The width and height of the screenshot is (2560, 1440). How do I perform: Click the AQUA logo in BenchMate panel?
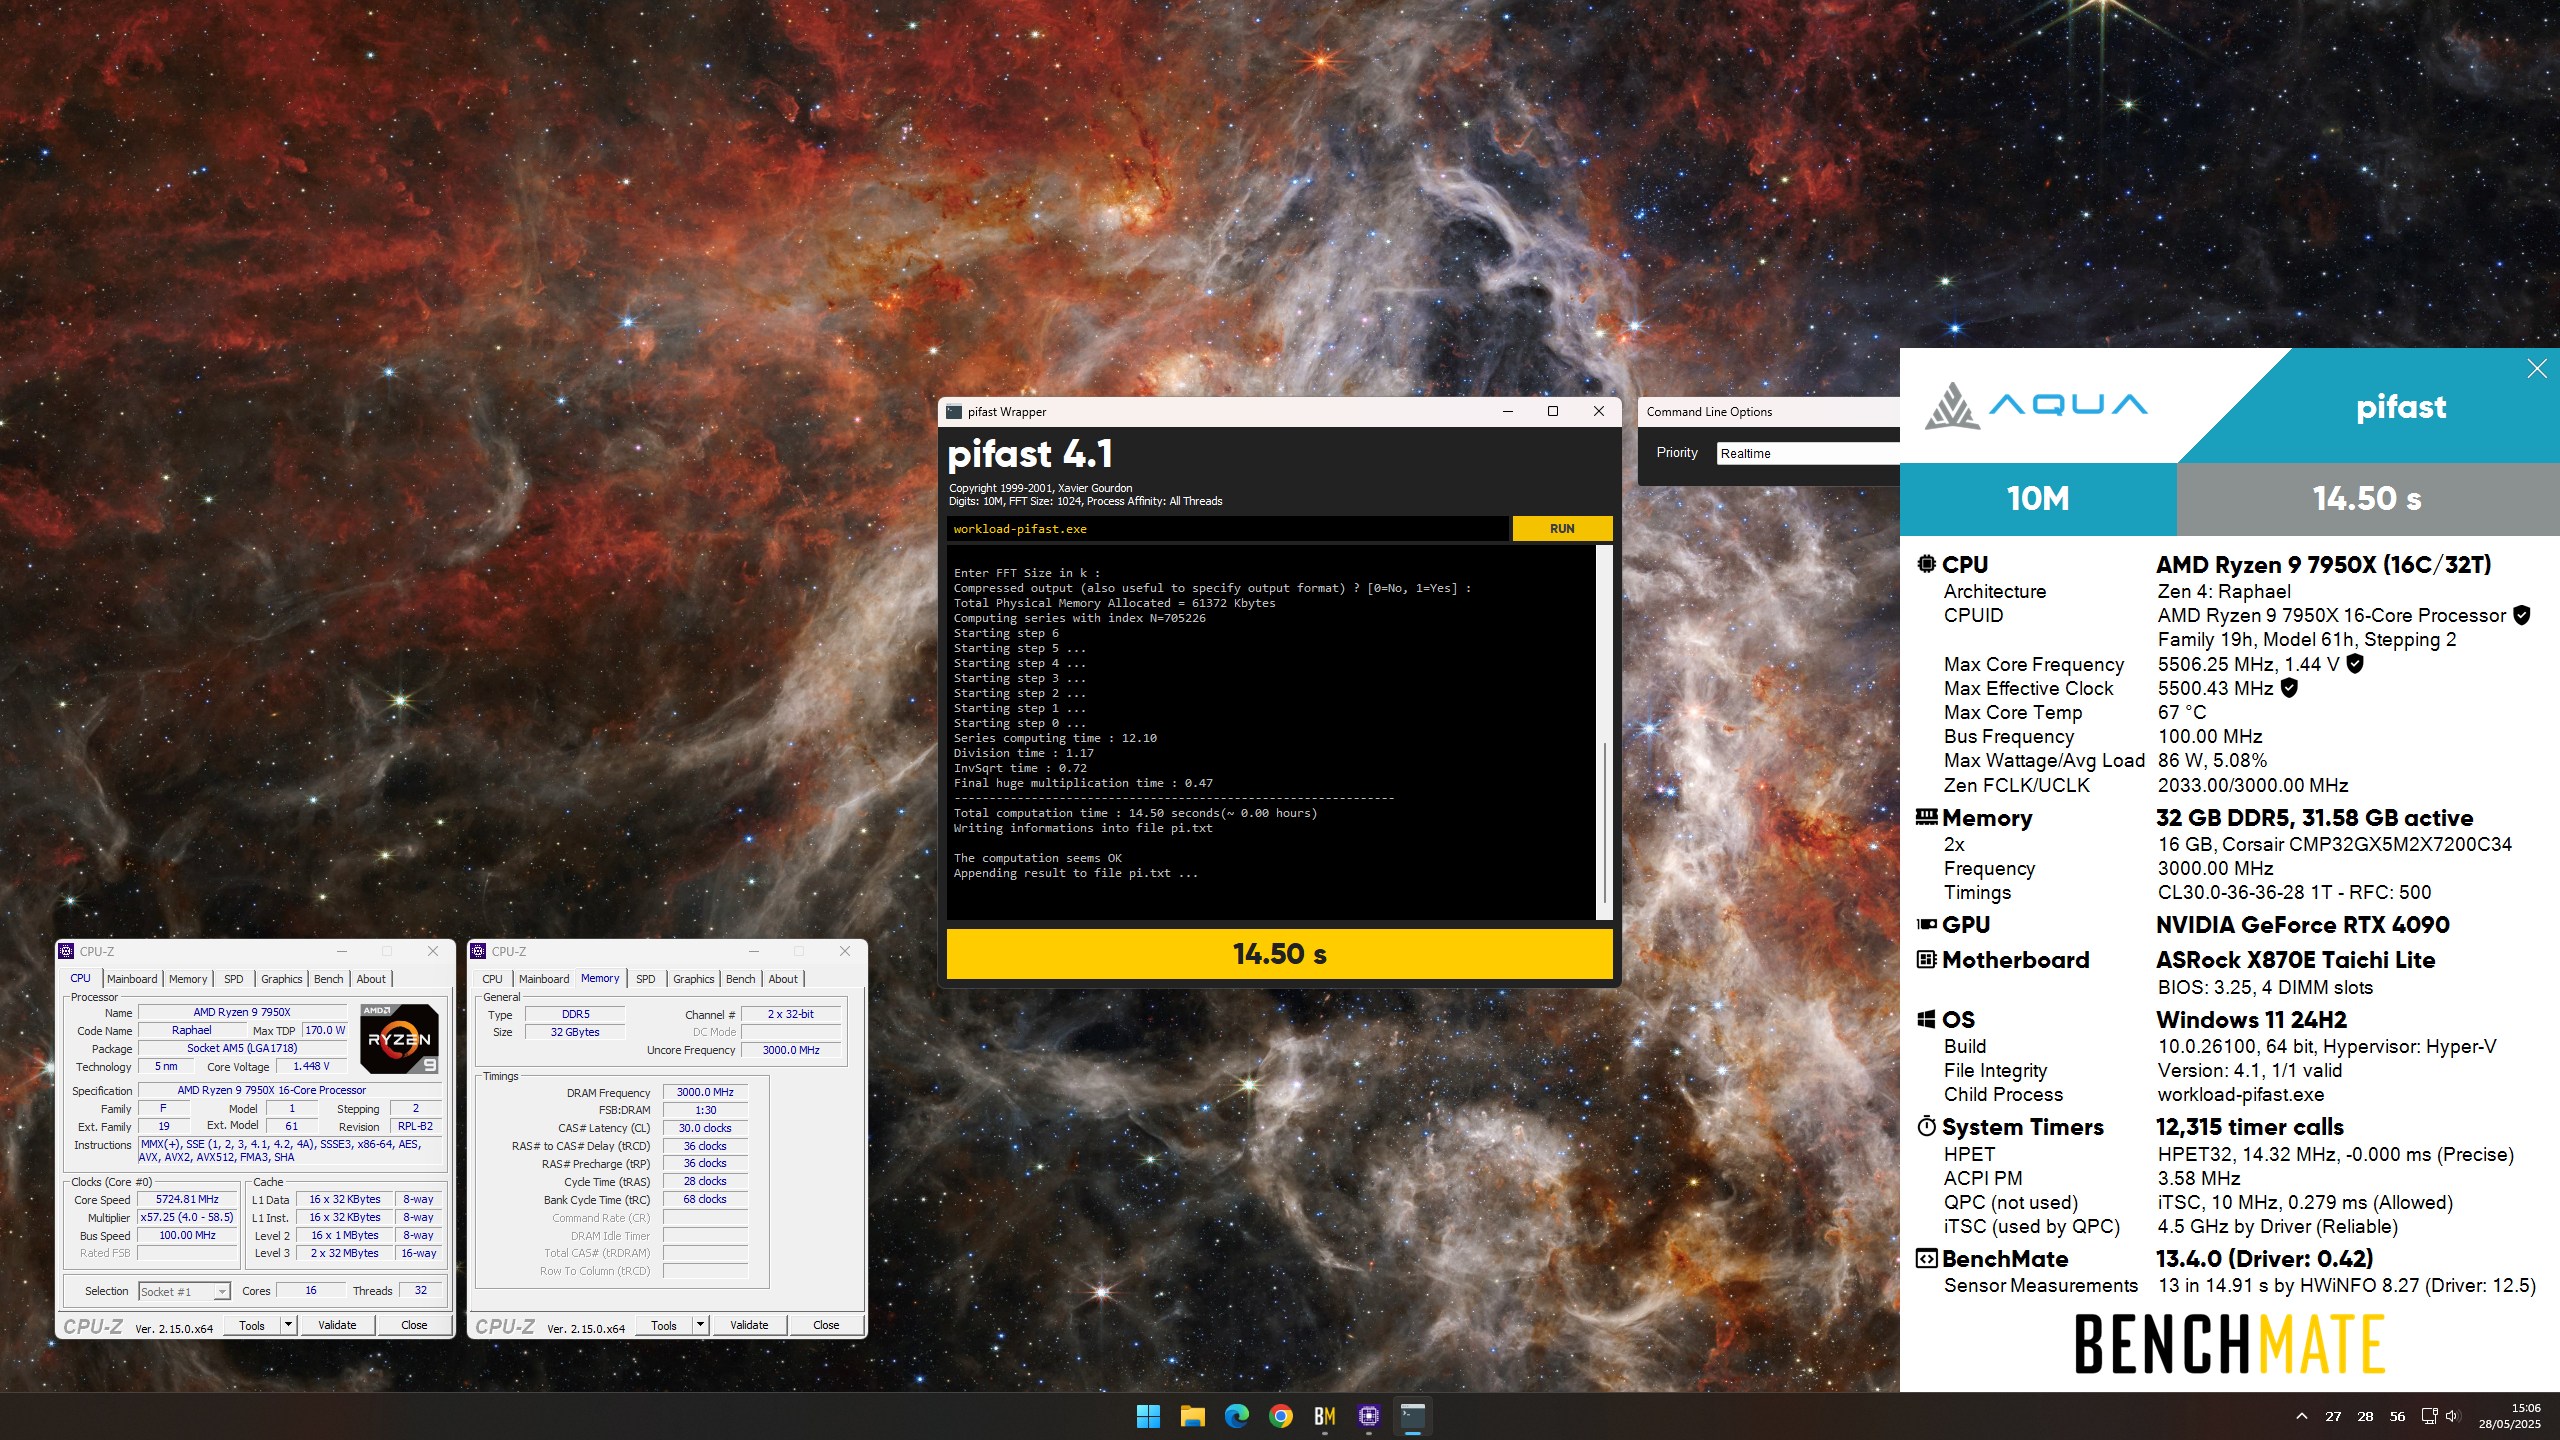coord(2035,405)
